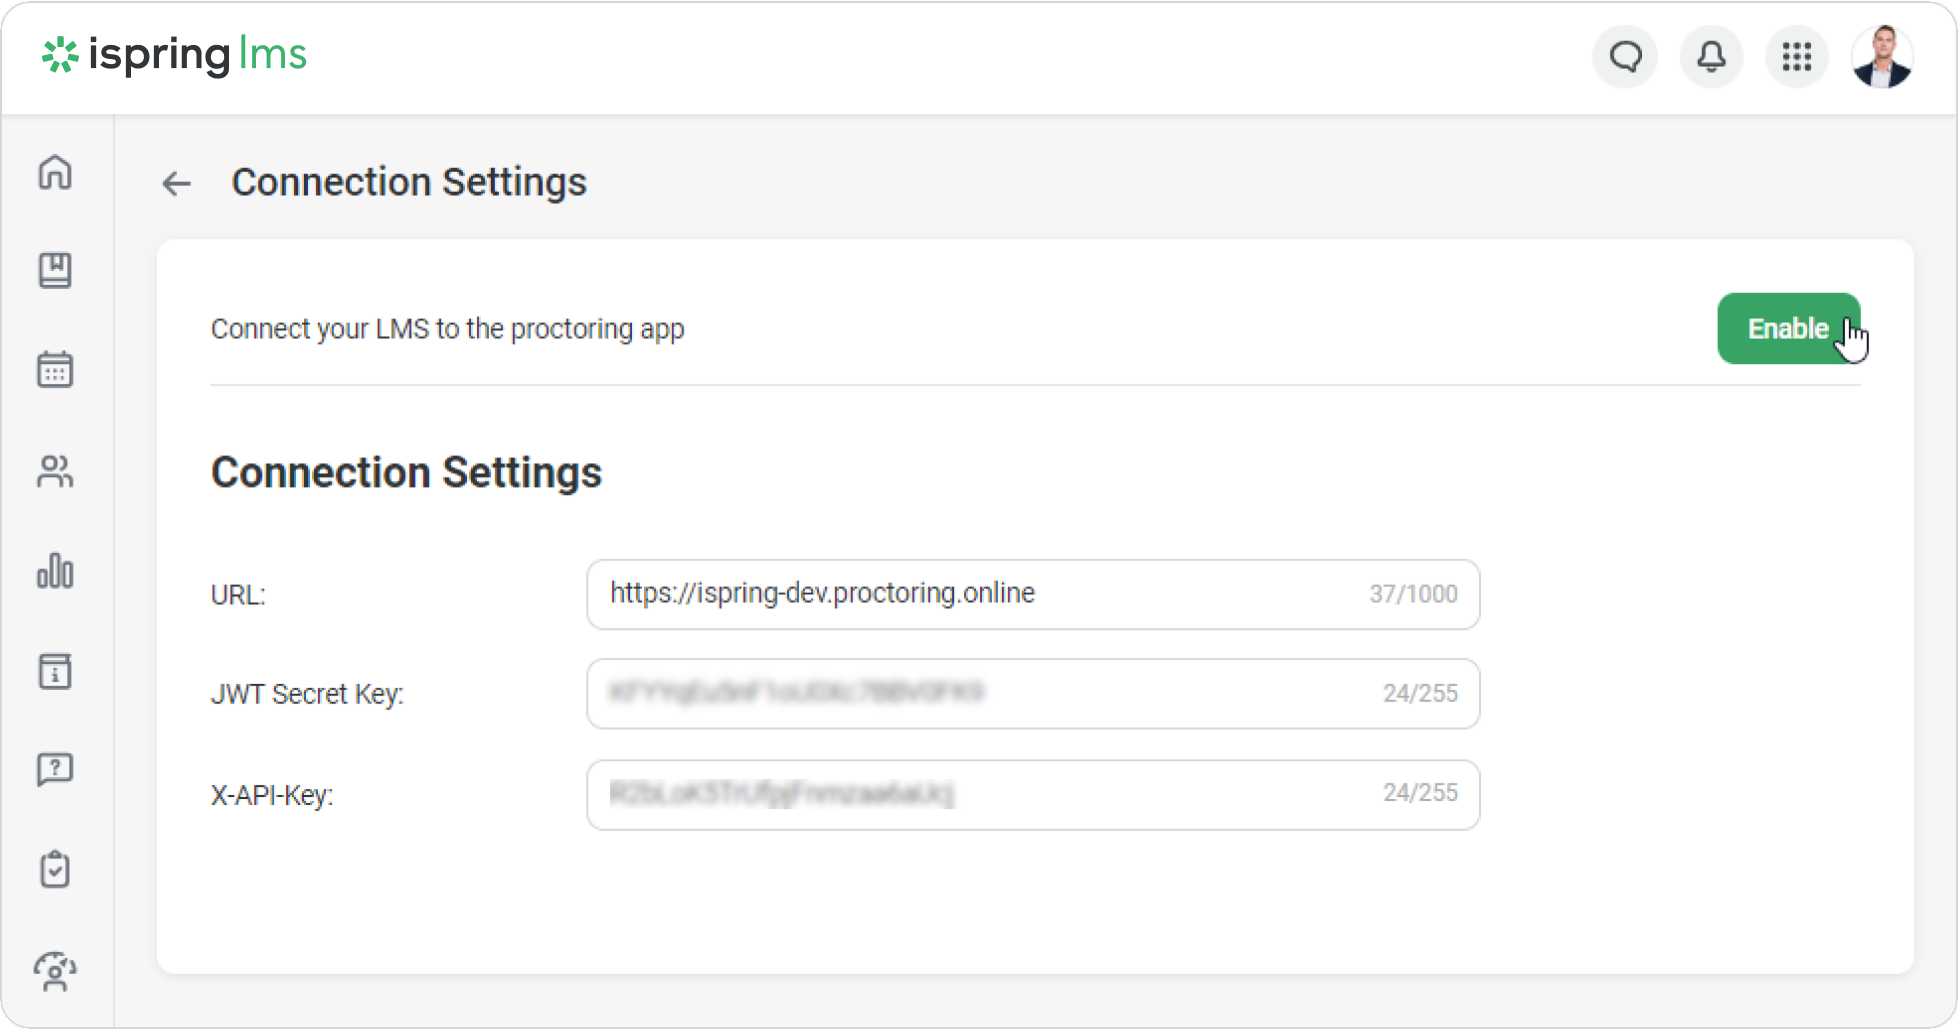Select the X-API-Key input field
The width and height of the screenshot is (1958, 1029).
point(980,795)
